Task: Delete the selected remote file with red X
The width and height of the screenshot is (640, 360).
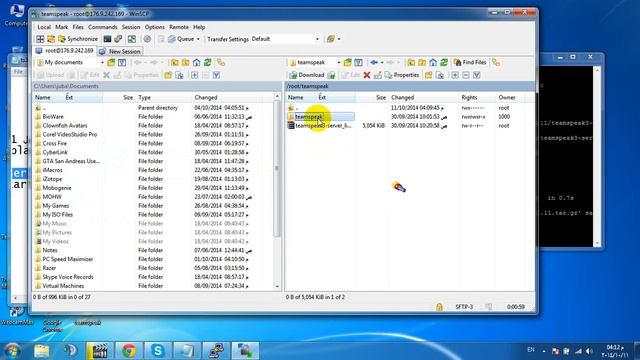Action: (367, 75)
